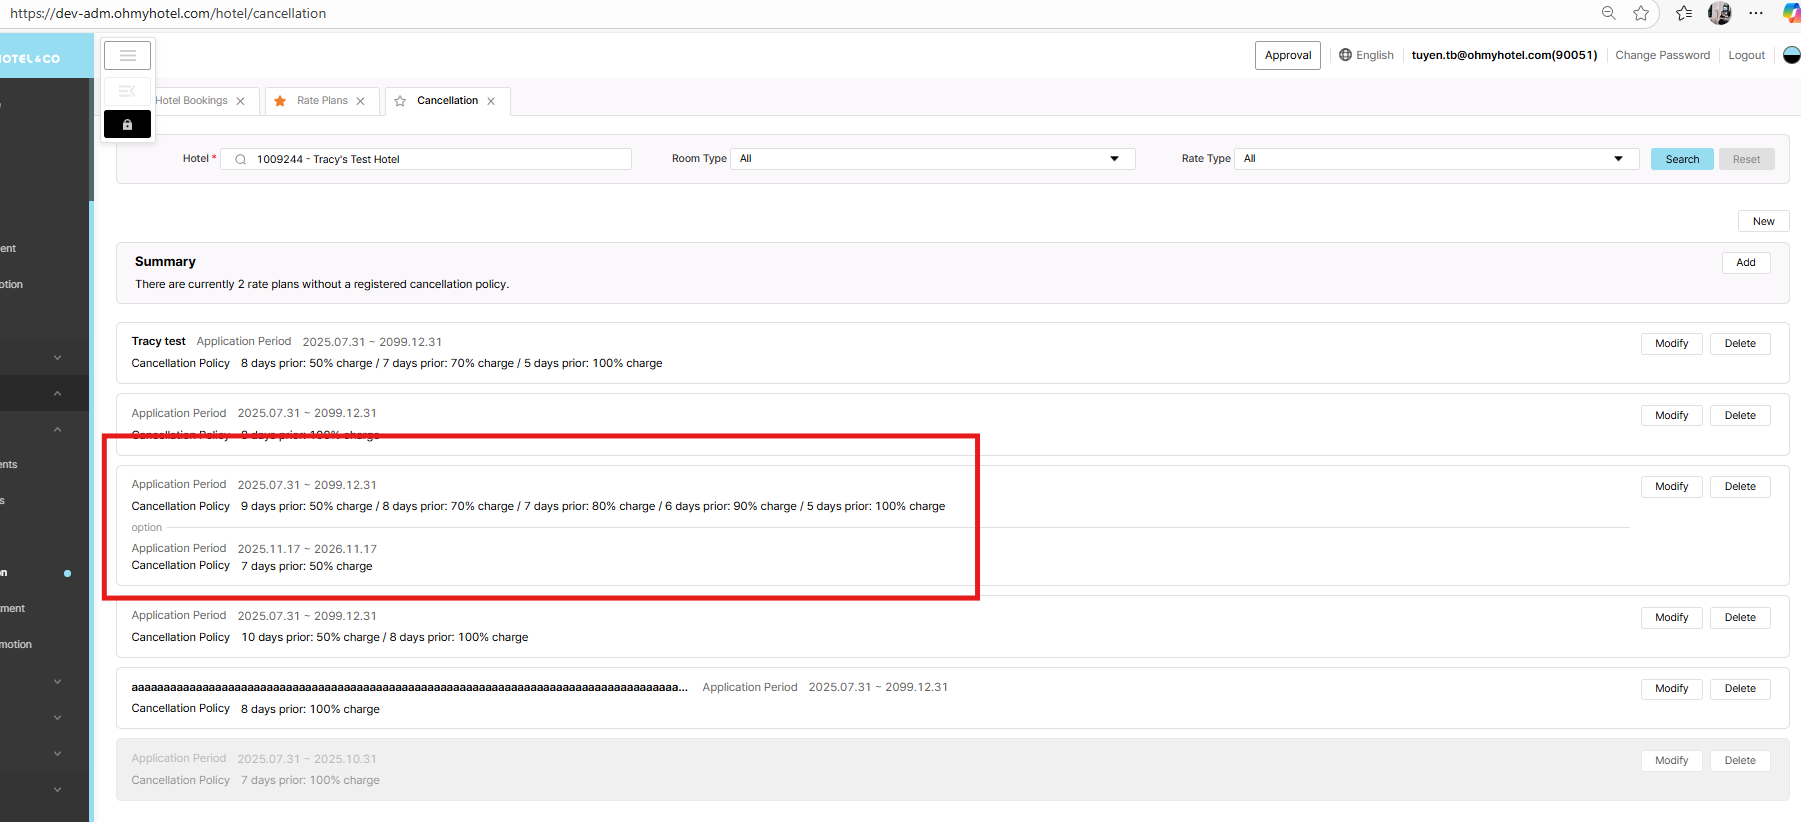The image size is (1801, 822).
Task: Close the Cancellation tab
Action: [x=491, y=101]
